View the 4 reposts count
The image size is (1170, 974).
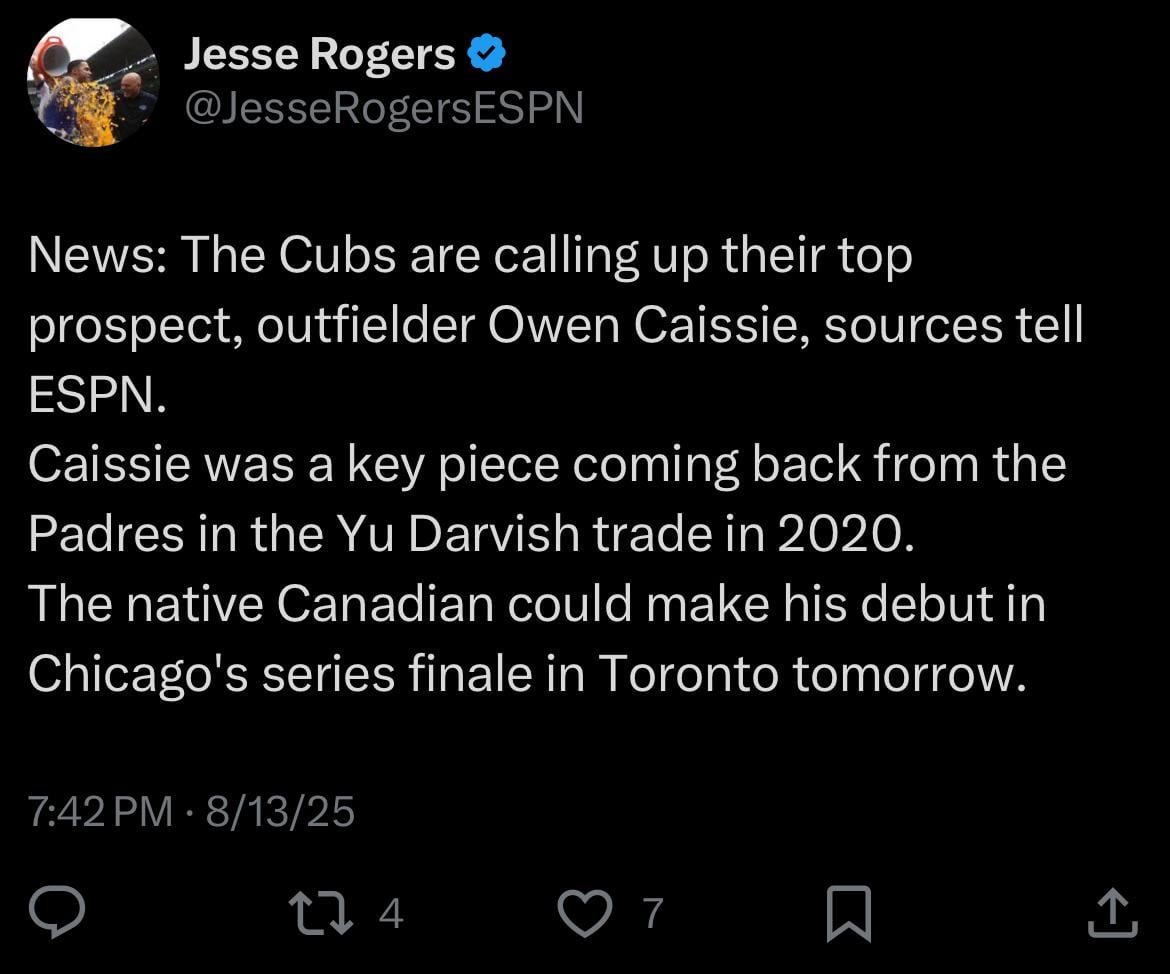coord(388,913)
